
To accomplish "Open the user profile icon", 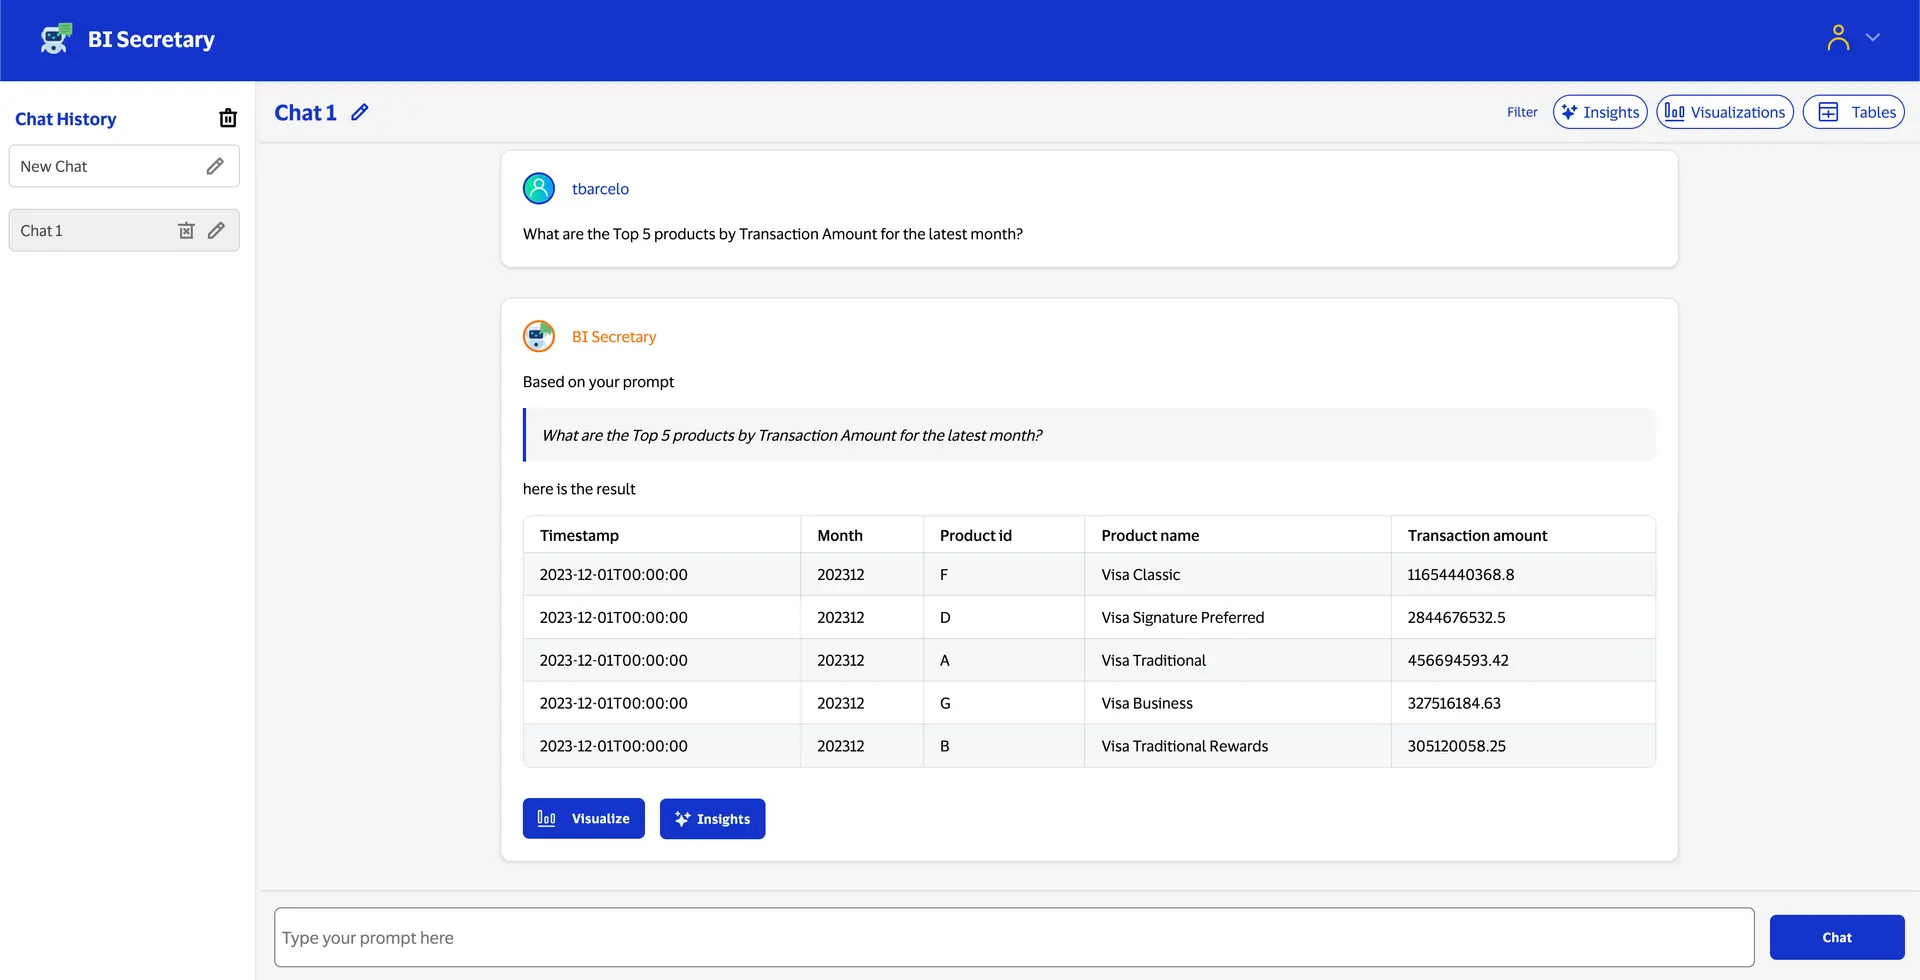I will (x=1838, y=38).
